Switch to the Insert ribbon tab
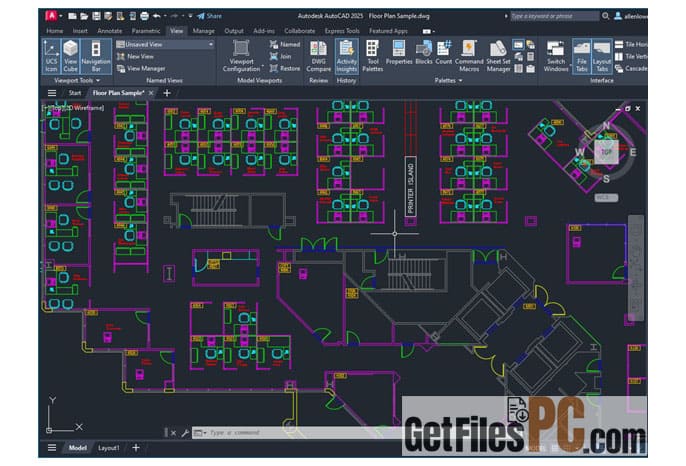This screenshot has height=466, width=686. point(80,31)
